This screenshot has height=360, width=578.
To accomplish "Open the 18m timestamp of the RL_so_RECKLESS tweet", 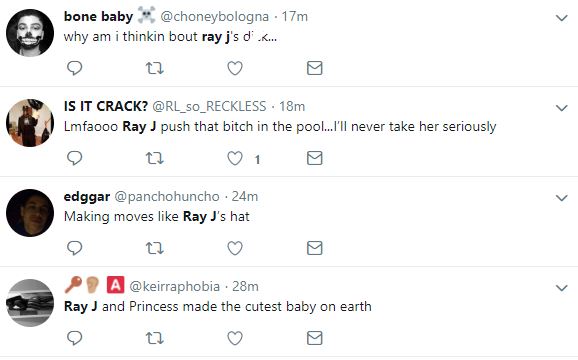I will tap(292, 106).
